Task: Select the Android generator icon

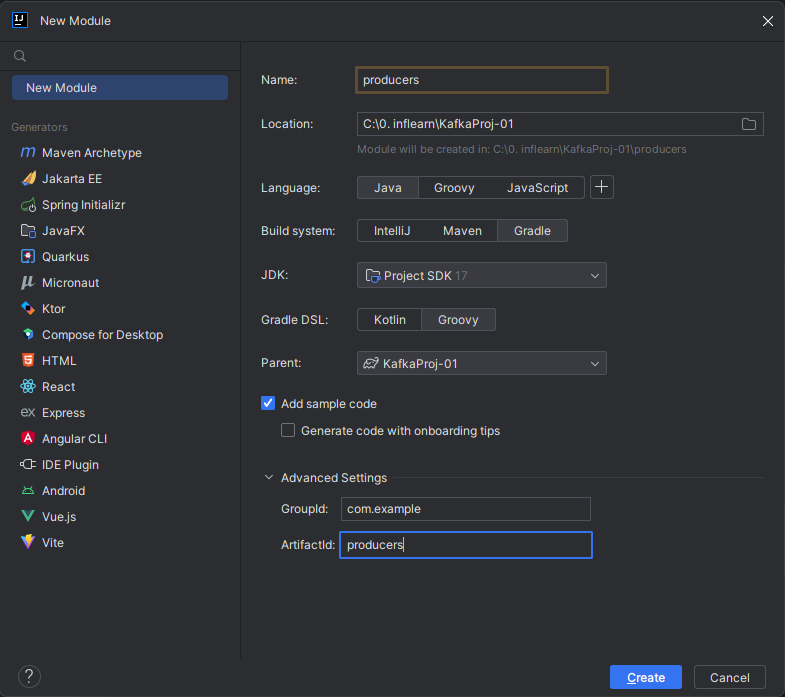Action: click(x=28, y=491)
